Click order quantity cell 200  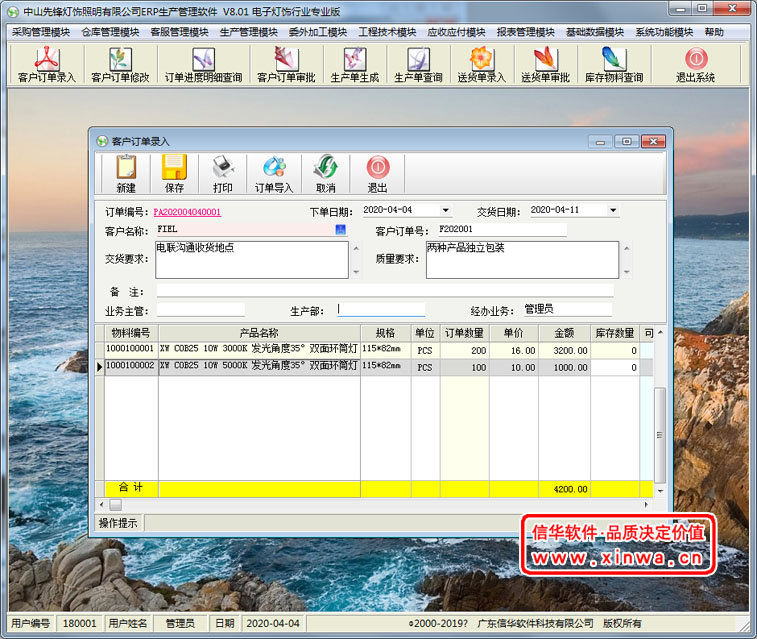click(x=464, y=350)
